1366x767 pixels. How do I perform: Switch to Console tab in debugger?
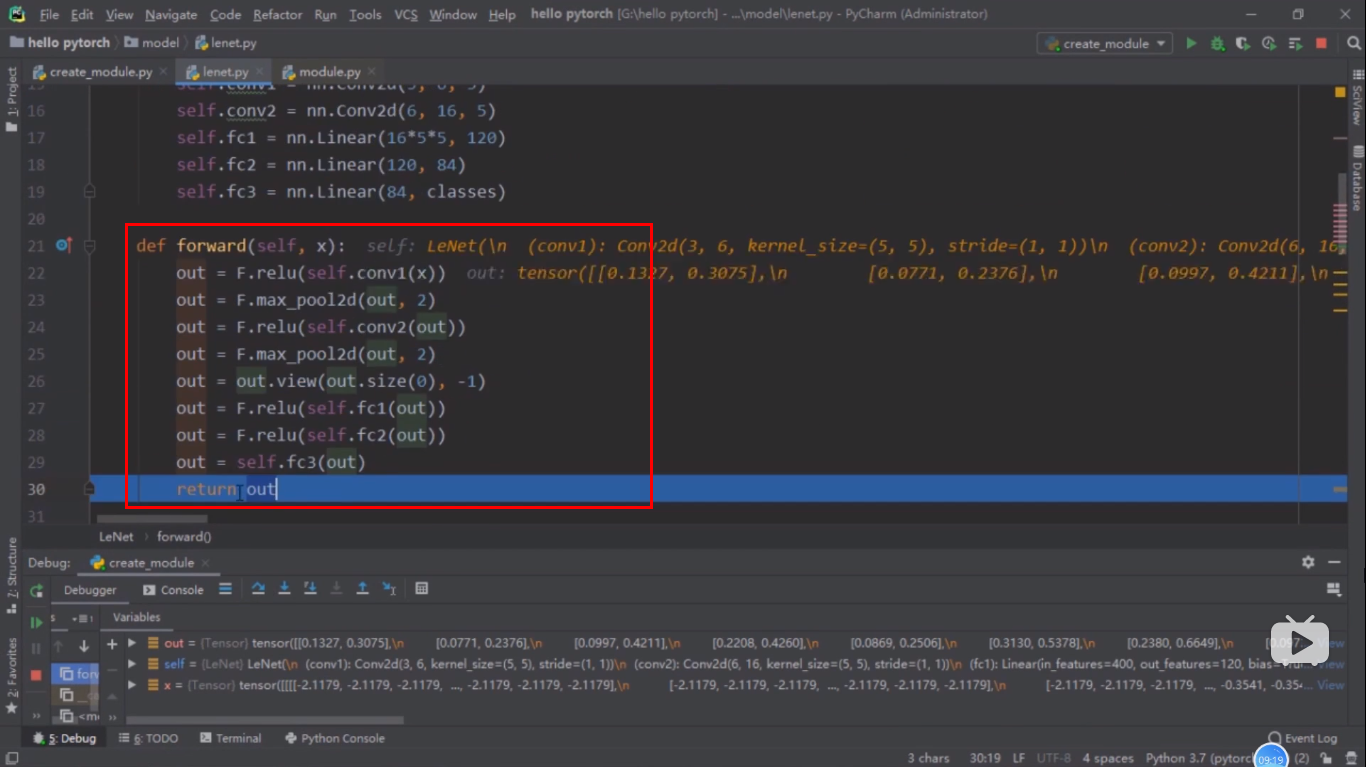coord(173,590)
